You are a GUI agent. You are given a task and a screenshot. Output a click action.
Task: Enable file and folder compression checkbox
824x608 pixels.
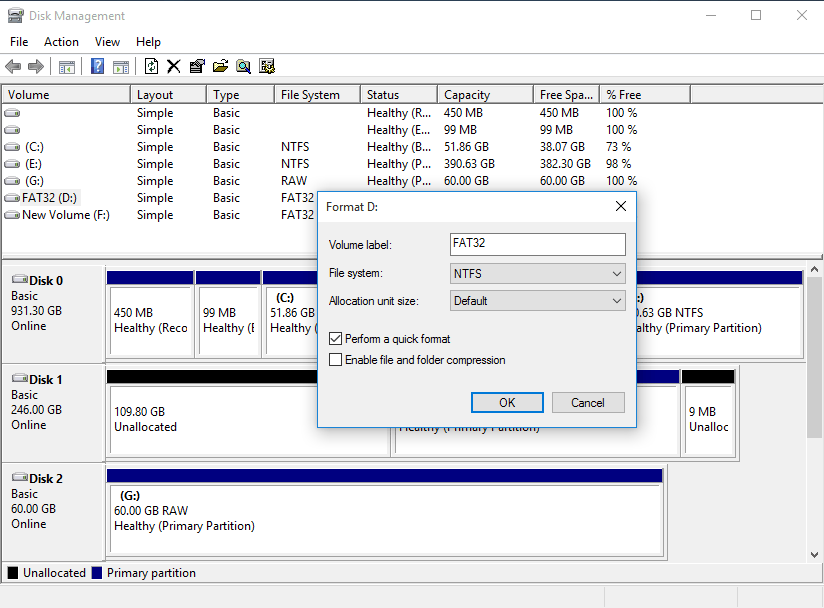tap(335, 359)
